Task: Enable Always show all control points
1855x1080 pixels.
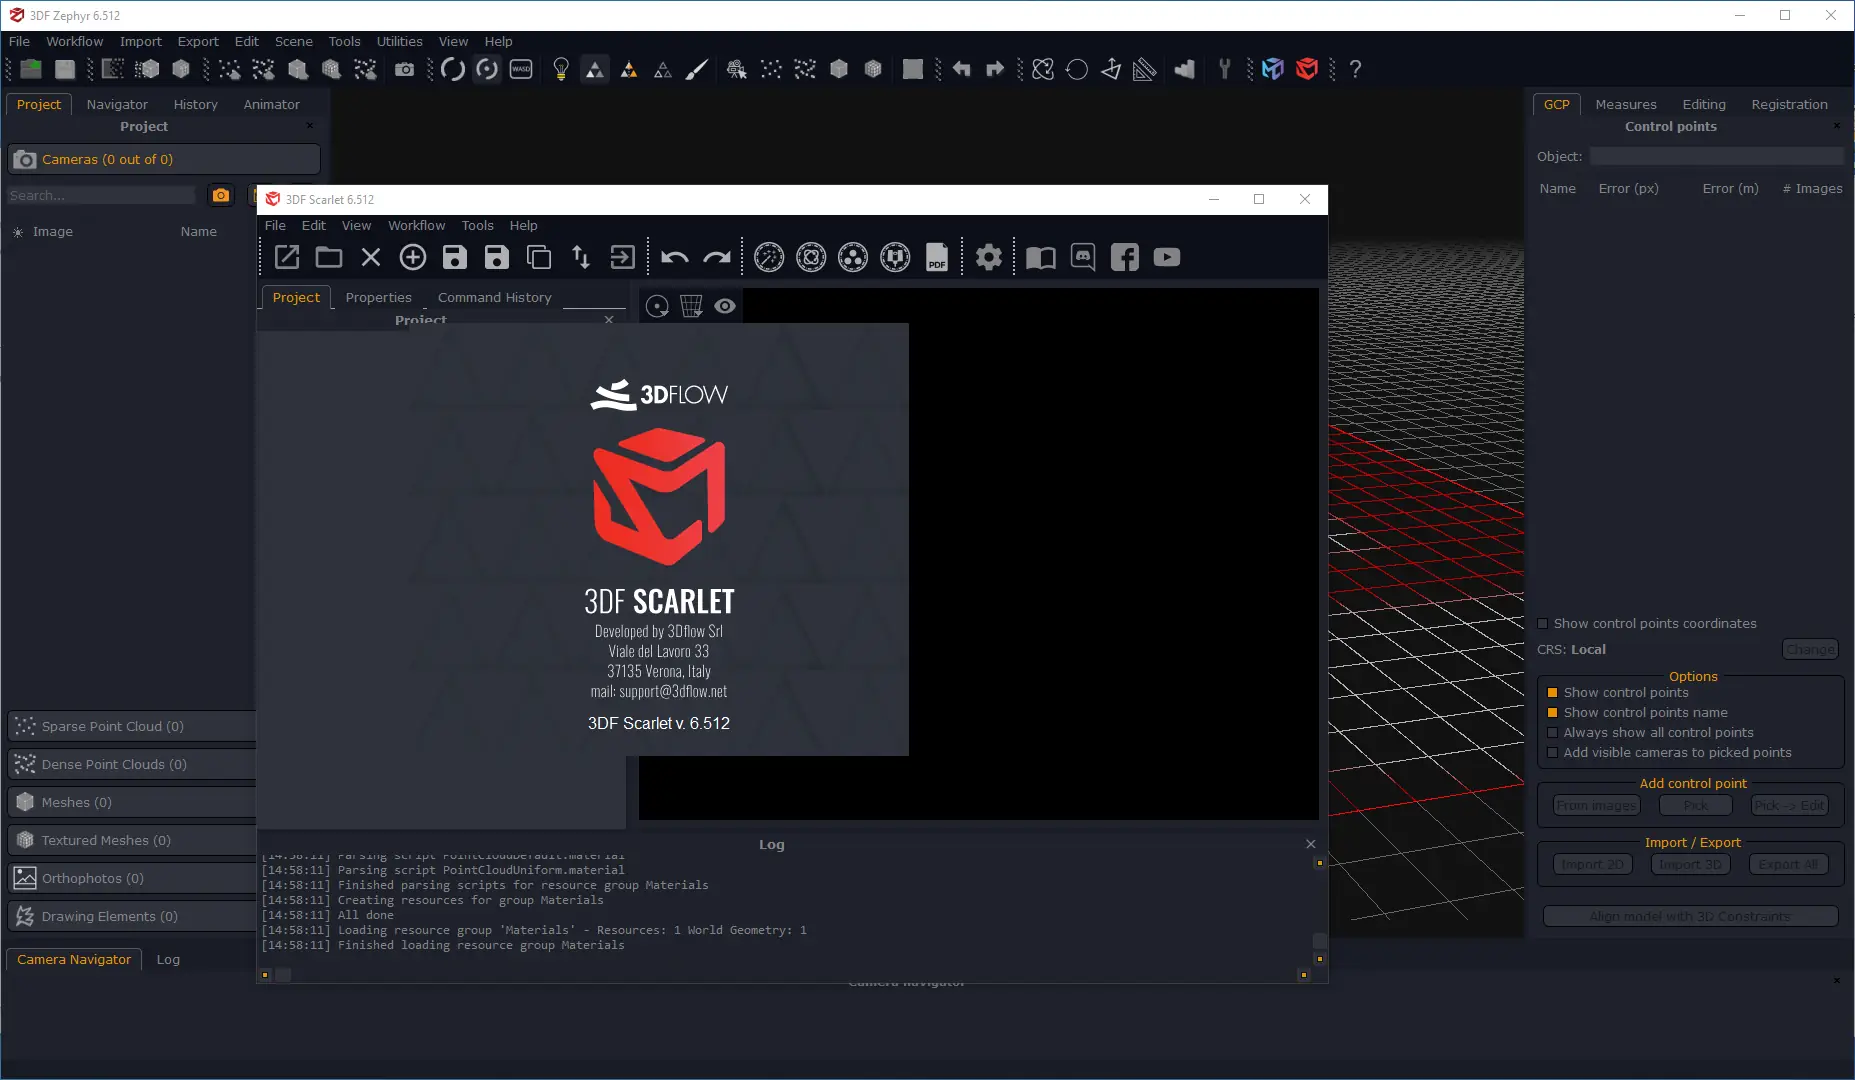Action: pyautogui.click(x=1553, y=732)
